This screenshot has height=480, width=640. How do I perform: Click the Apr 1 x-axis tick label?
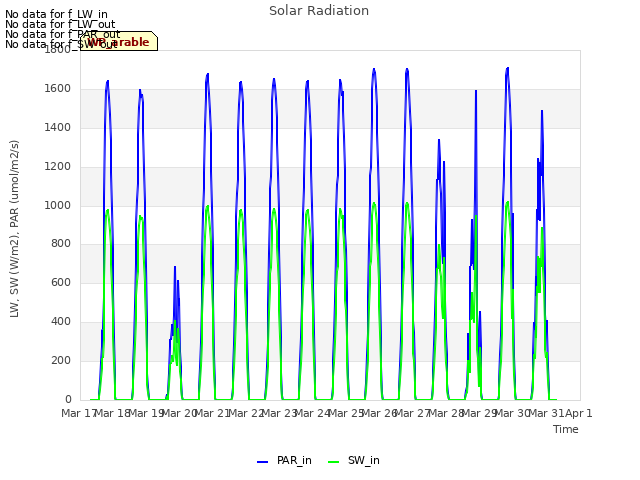pyautogui.click(x=579, y=413)
